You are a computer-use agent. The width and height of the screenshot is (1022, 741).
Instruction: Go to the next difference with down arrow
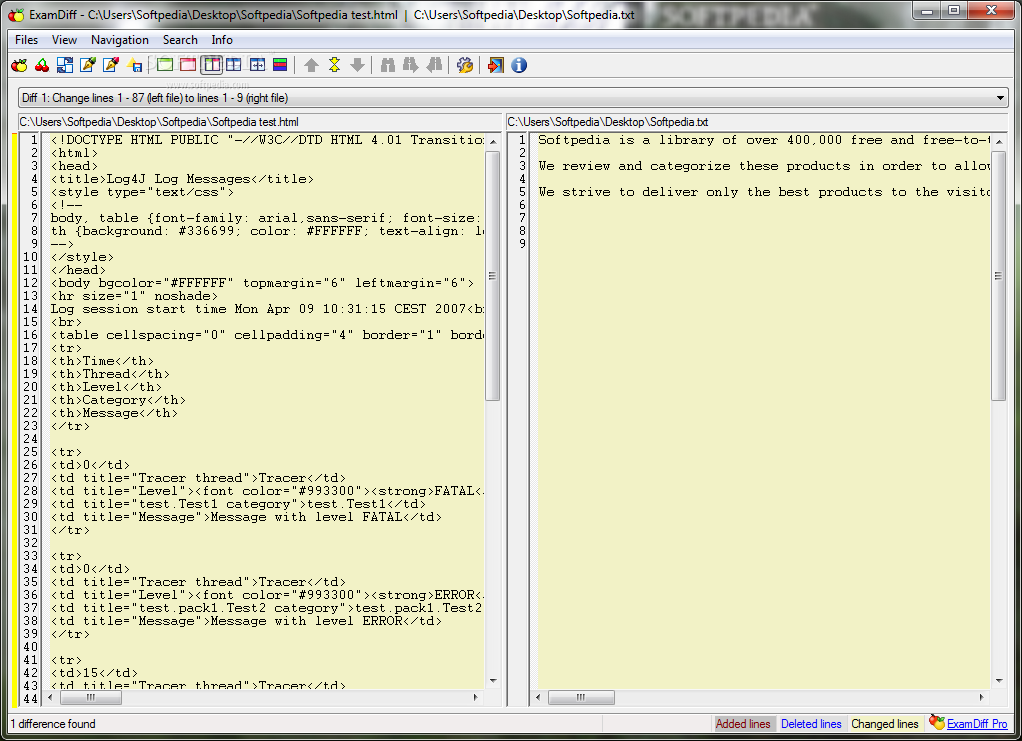click(x=357, y=65)
